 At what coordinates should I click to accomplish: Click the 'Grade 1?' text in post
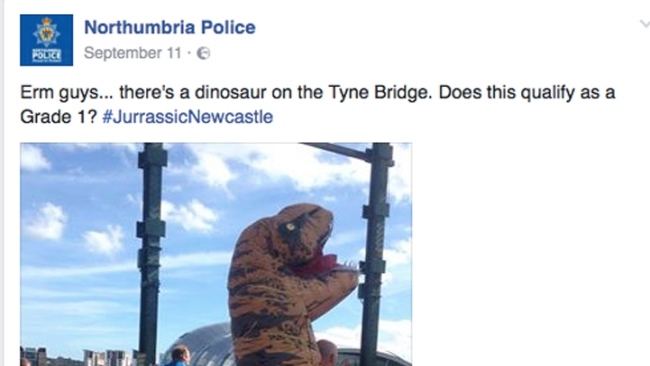click(58, 117)
